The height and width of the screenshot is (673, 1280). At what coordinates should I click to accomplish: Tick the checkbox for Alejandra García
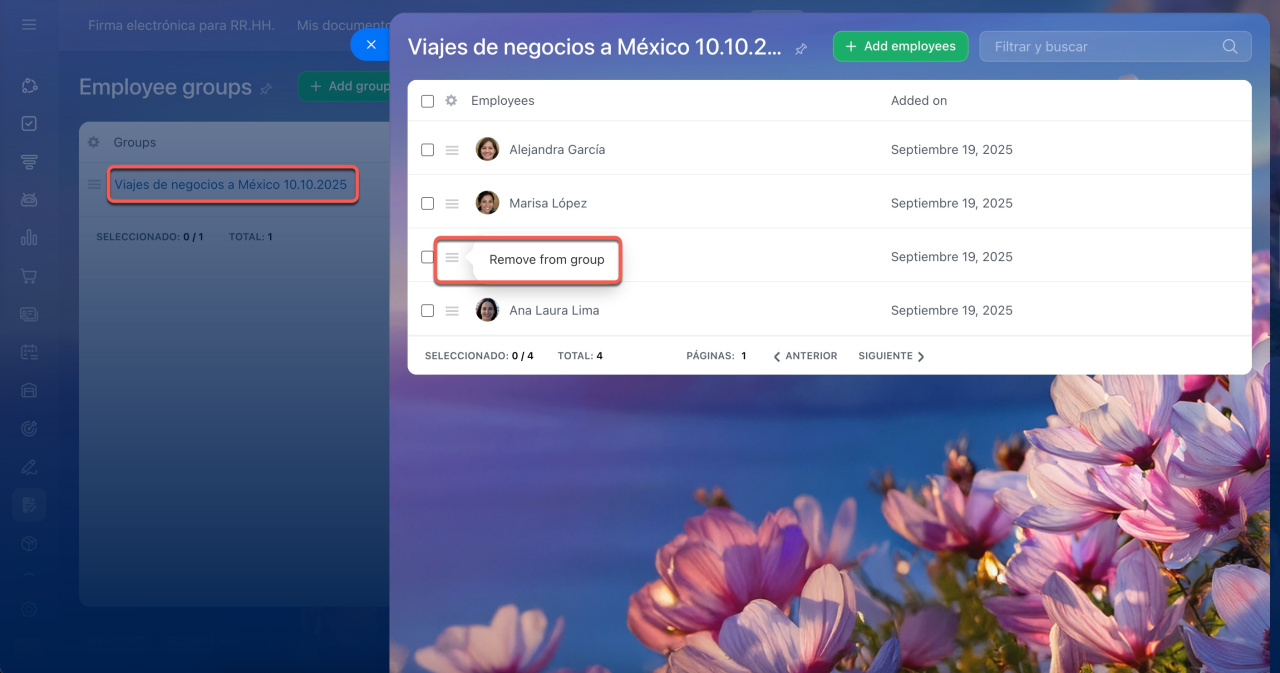pos(428,150)
